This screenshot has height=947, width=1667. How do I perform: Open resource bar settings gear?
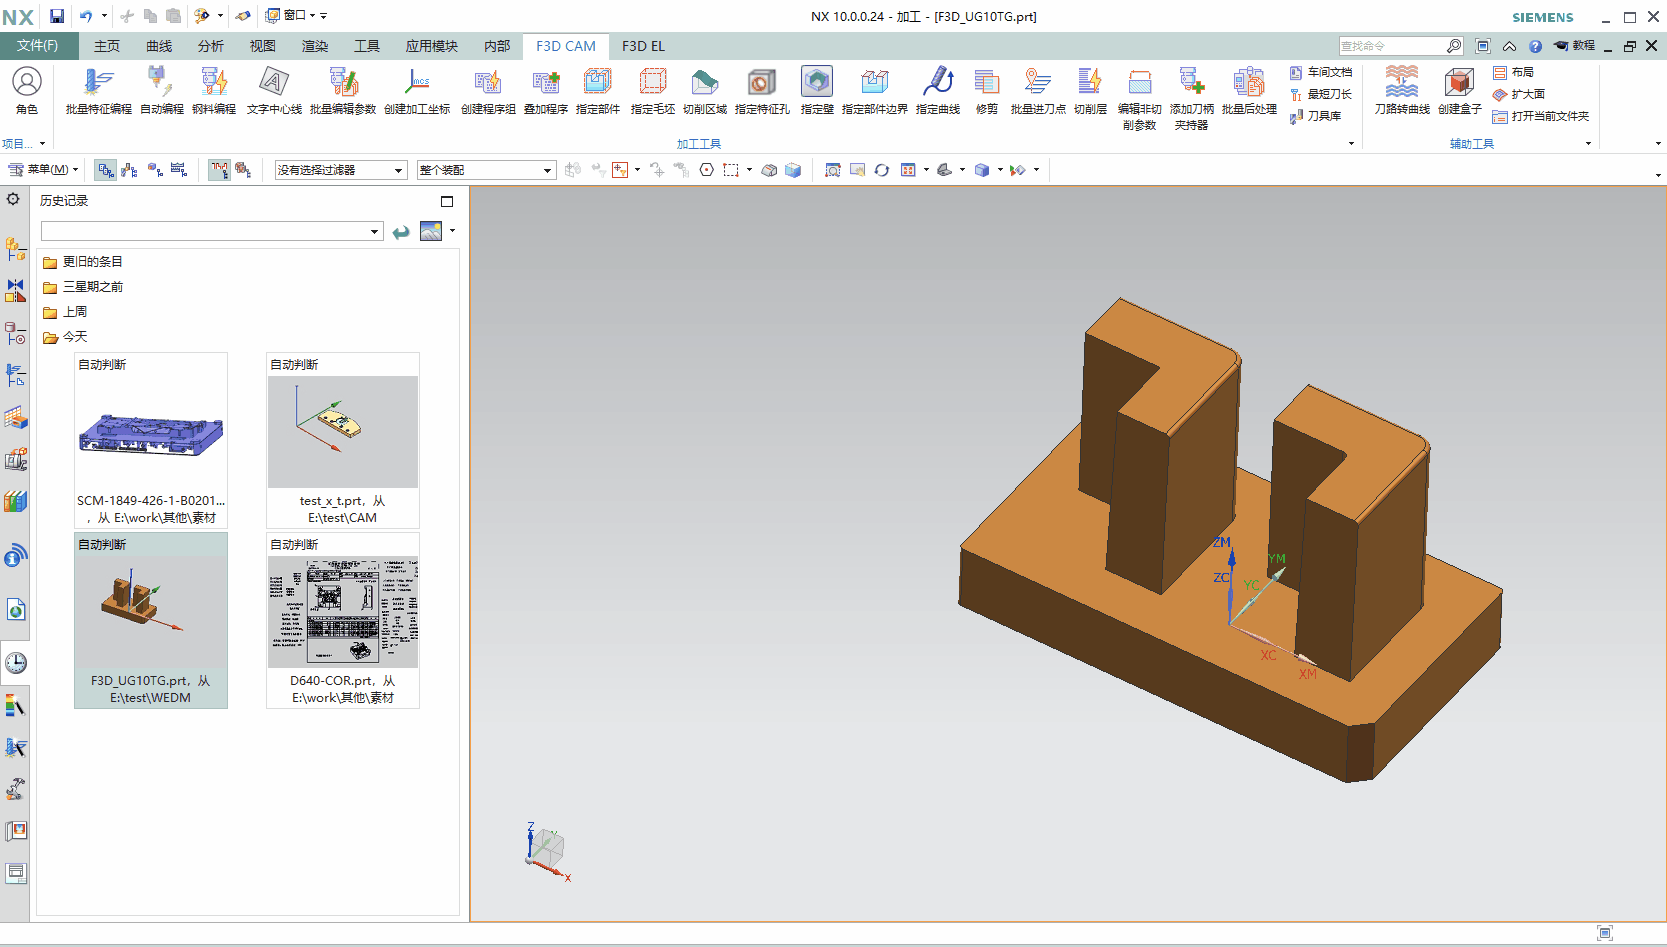click(x=13, y=199)
